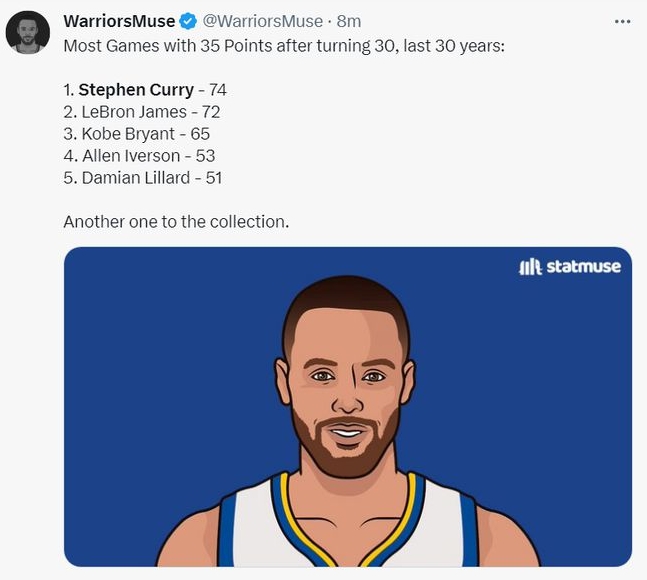The image size is (647, 580).
Task: Click the statmuse wordmark in the image
Action: click(584, 266)
